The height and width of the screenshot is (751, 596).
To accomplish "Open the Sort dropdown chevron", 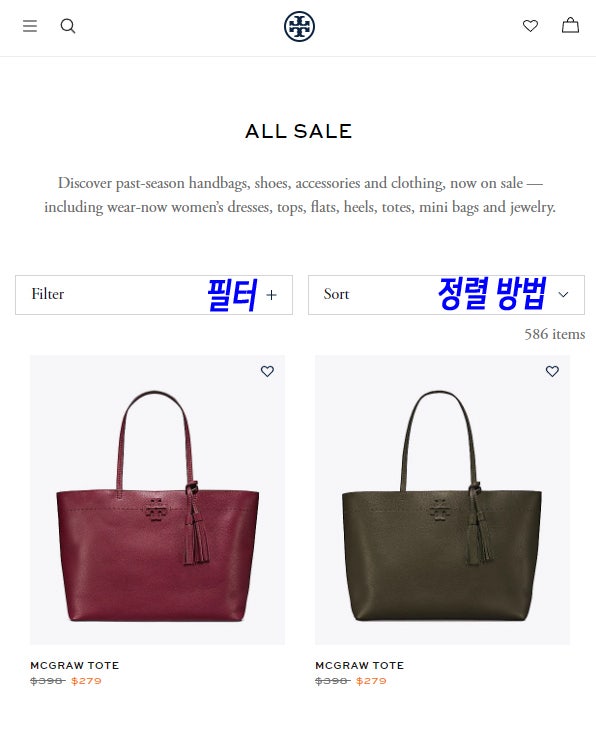I will coord(563,295).
